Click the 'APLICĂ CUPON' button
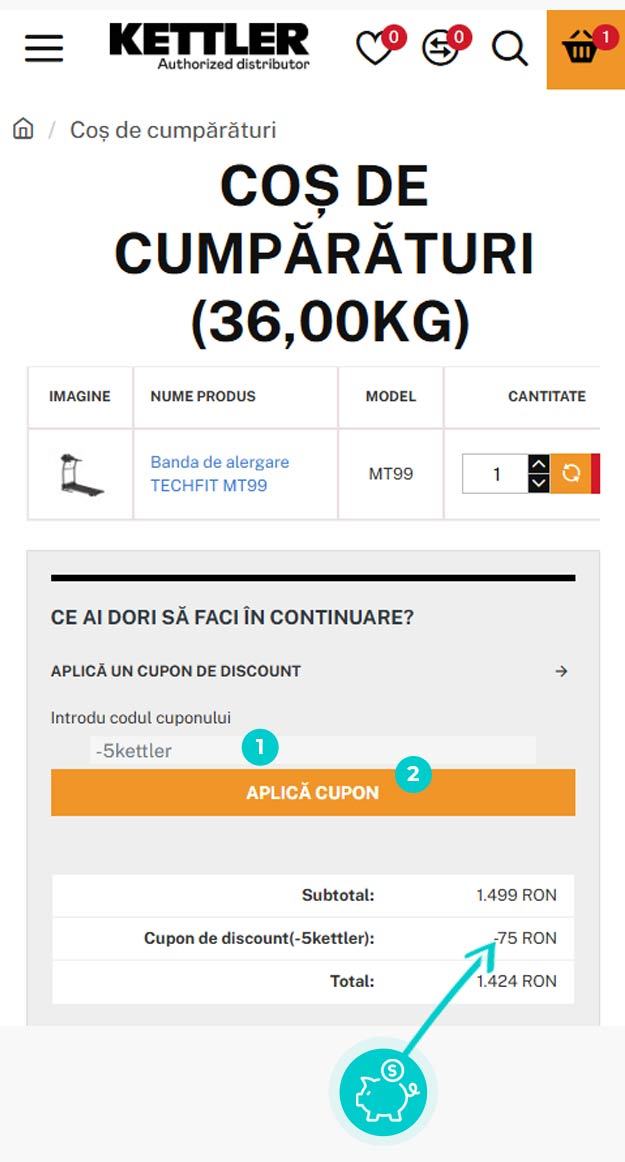This screenshot has width=625, height=1162. click(313, 792)
